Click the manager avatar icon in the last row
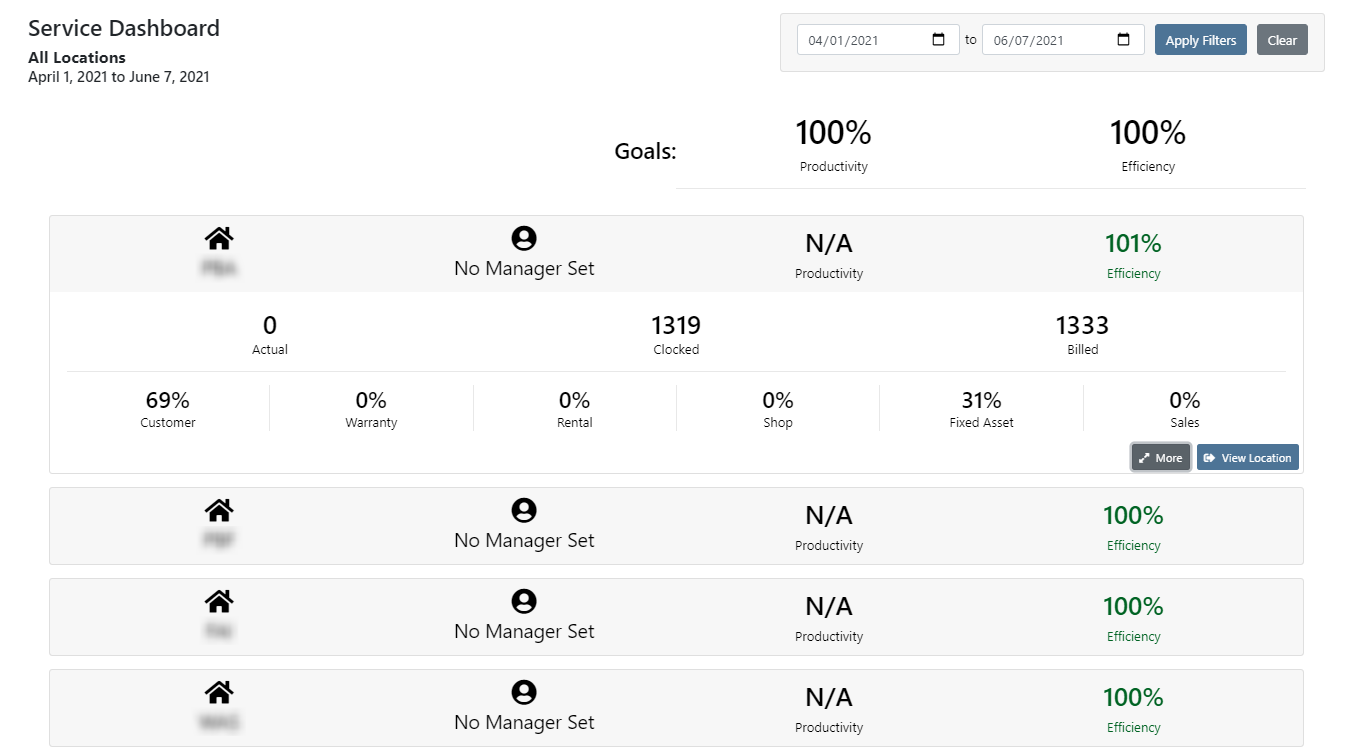 [524, 692]
